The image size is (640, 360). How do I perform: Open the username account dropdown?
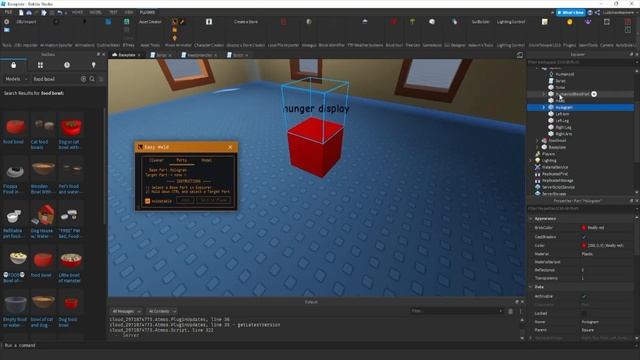620,13
